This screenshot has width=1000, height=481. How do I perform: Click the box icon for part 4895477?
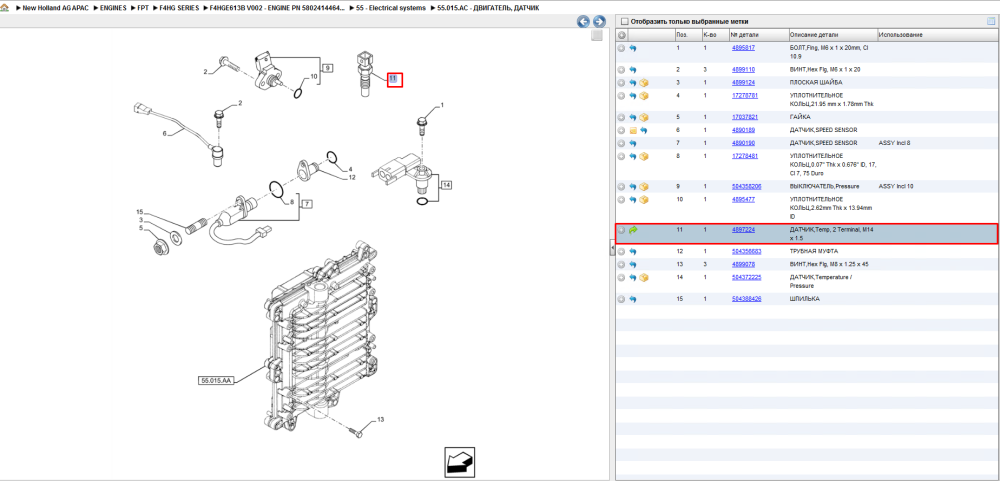pyautogui.click(x=644, y=200)
